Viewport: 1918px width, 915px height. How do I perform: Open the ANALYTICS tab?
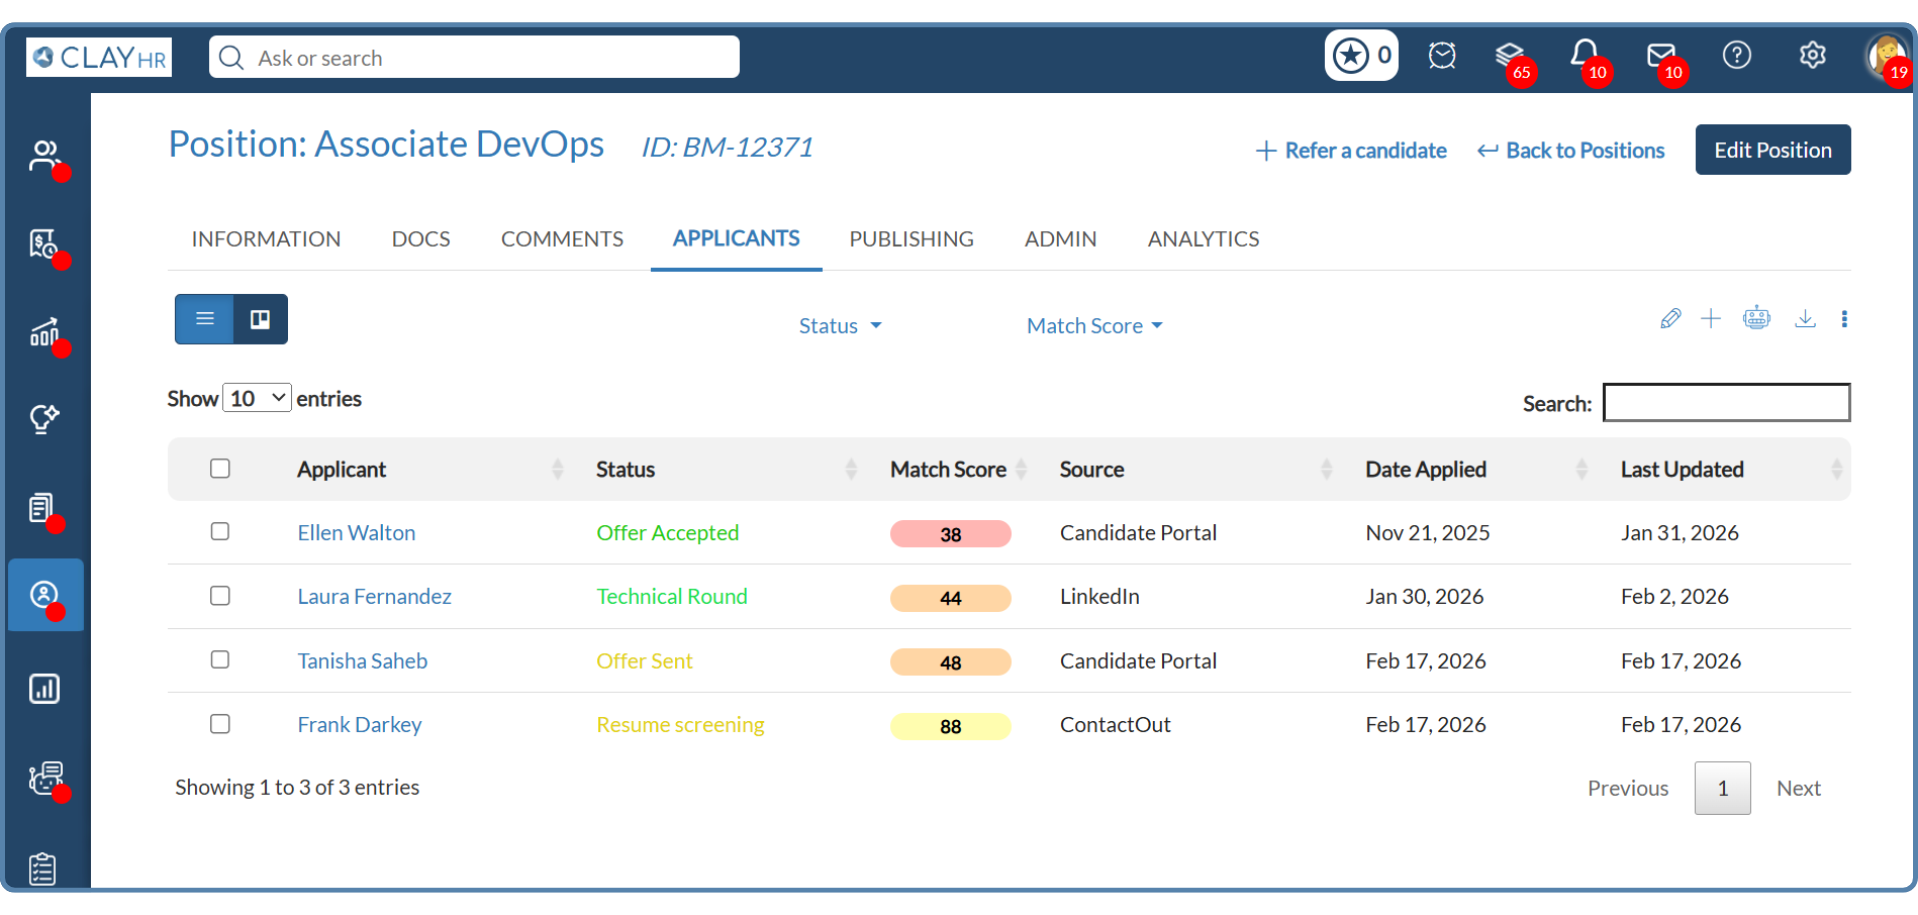pos(1203,239)
